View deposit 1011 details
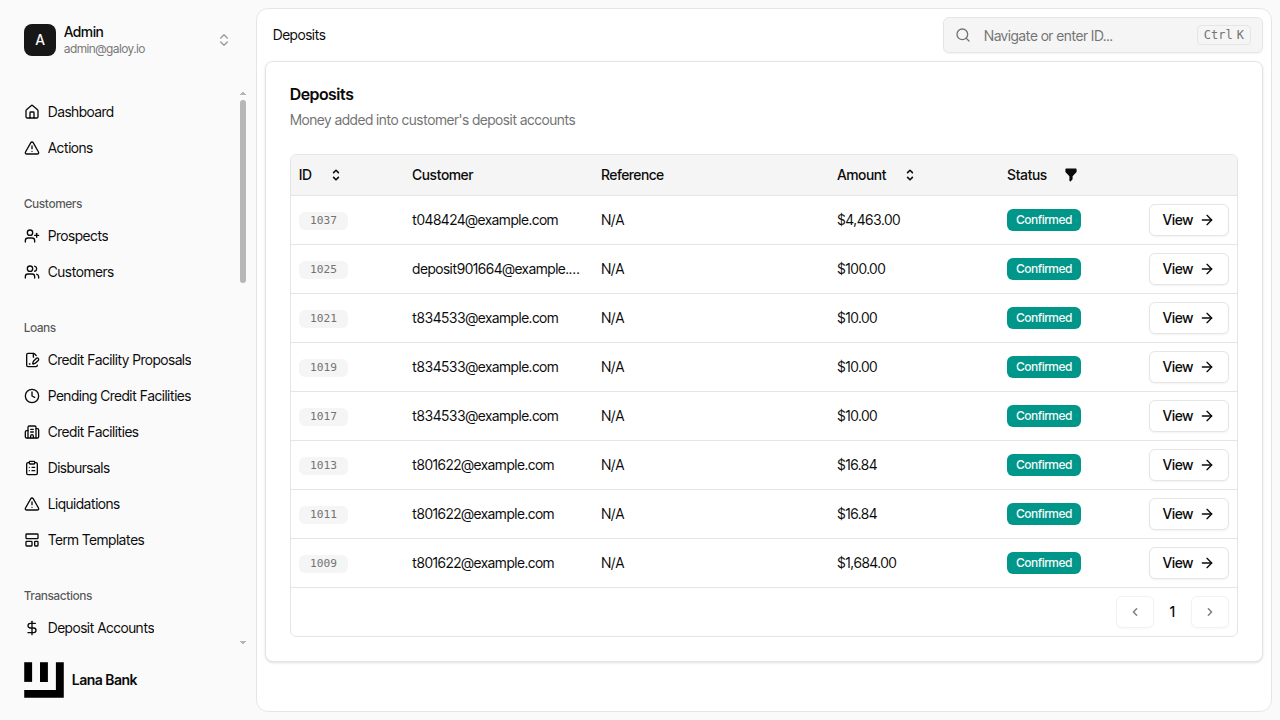This screenshot has width=1280, height=720. 1188,514
